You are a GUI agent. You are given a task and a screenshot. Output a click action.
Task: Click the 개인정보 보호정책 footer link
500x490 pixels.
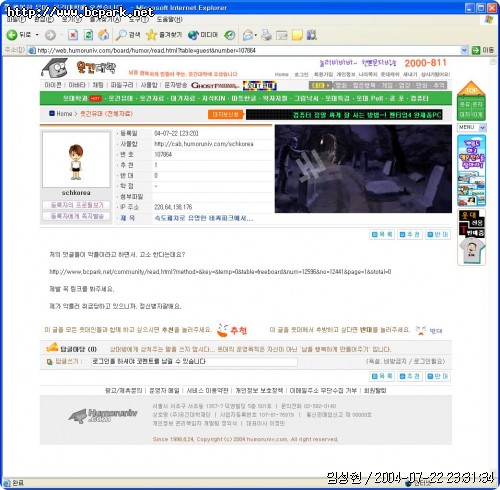[259, 390]
